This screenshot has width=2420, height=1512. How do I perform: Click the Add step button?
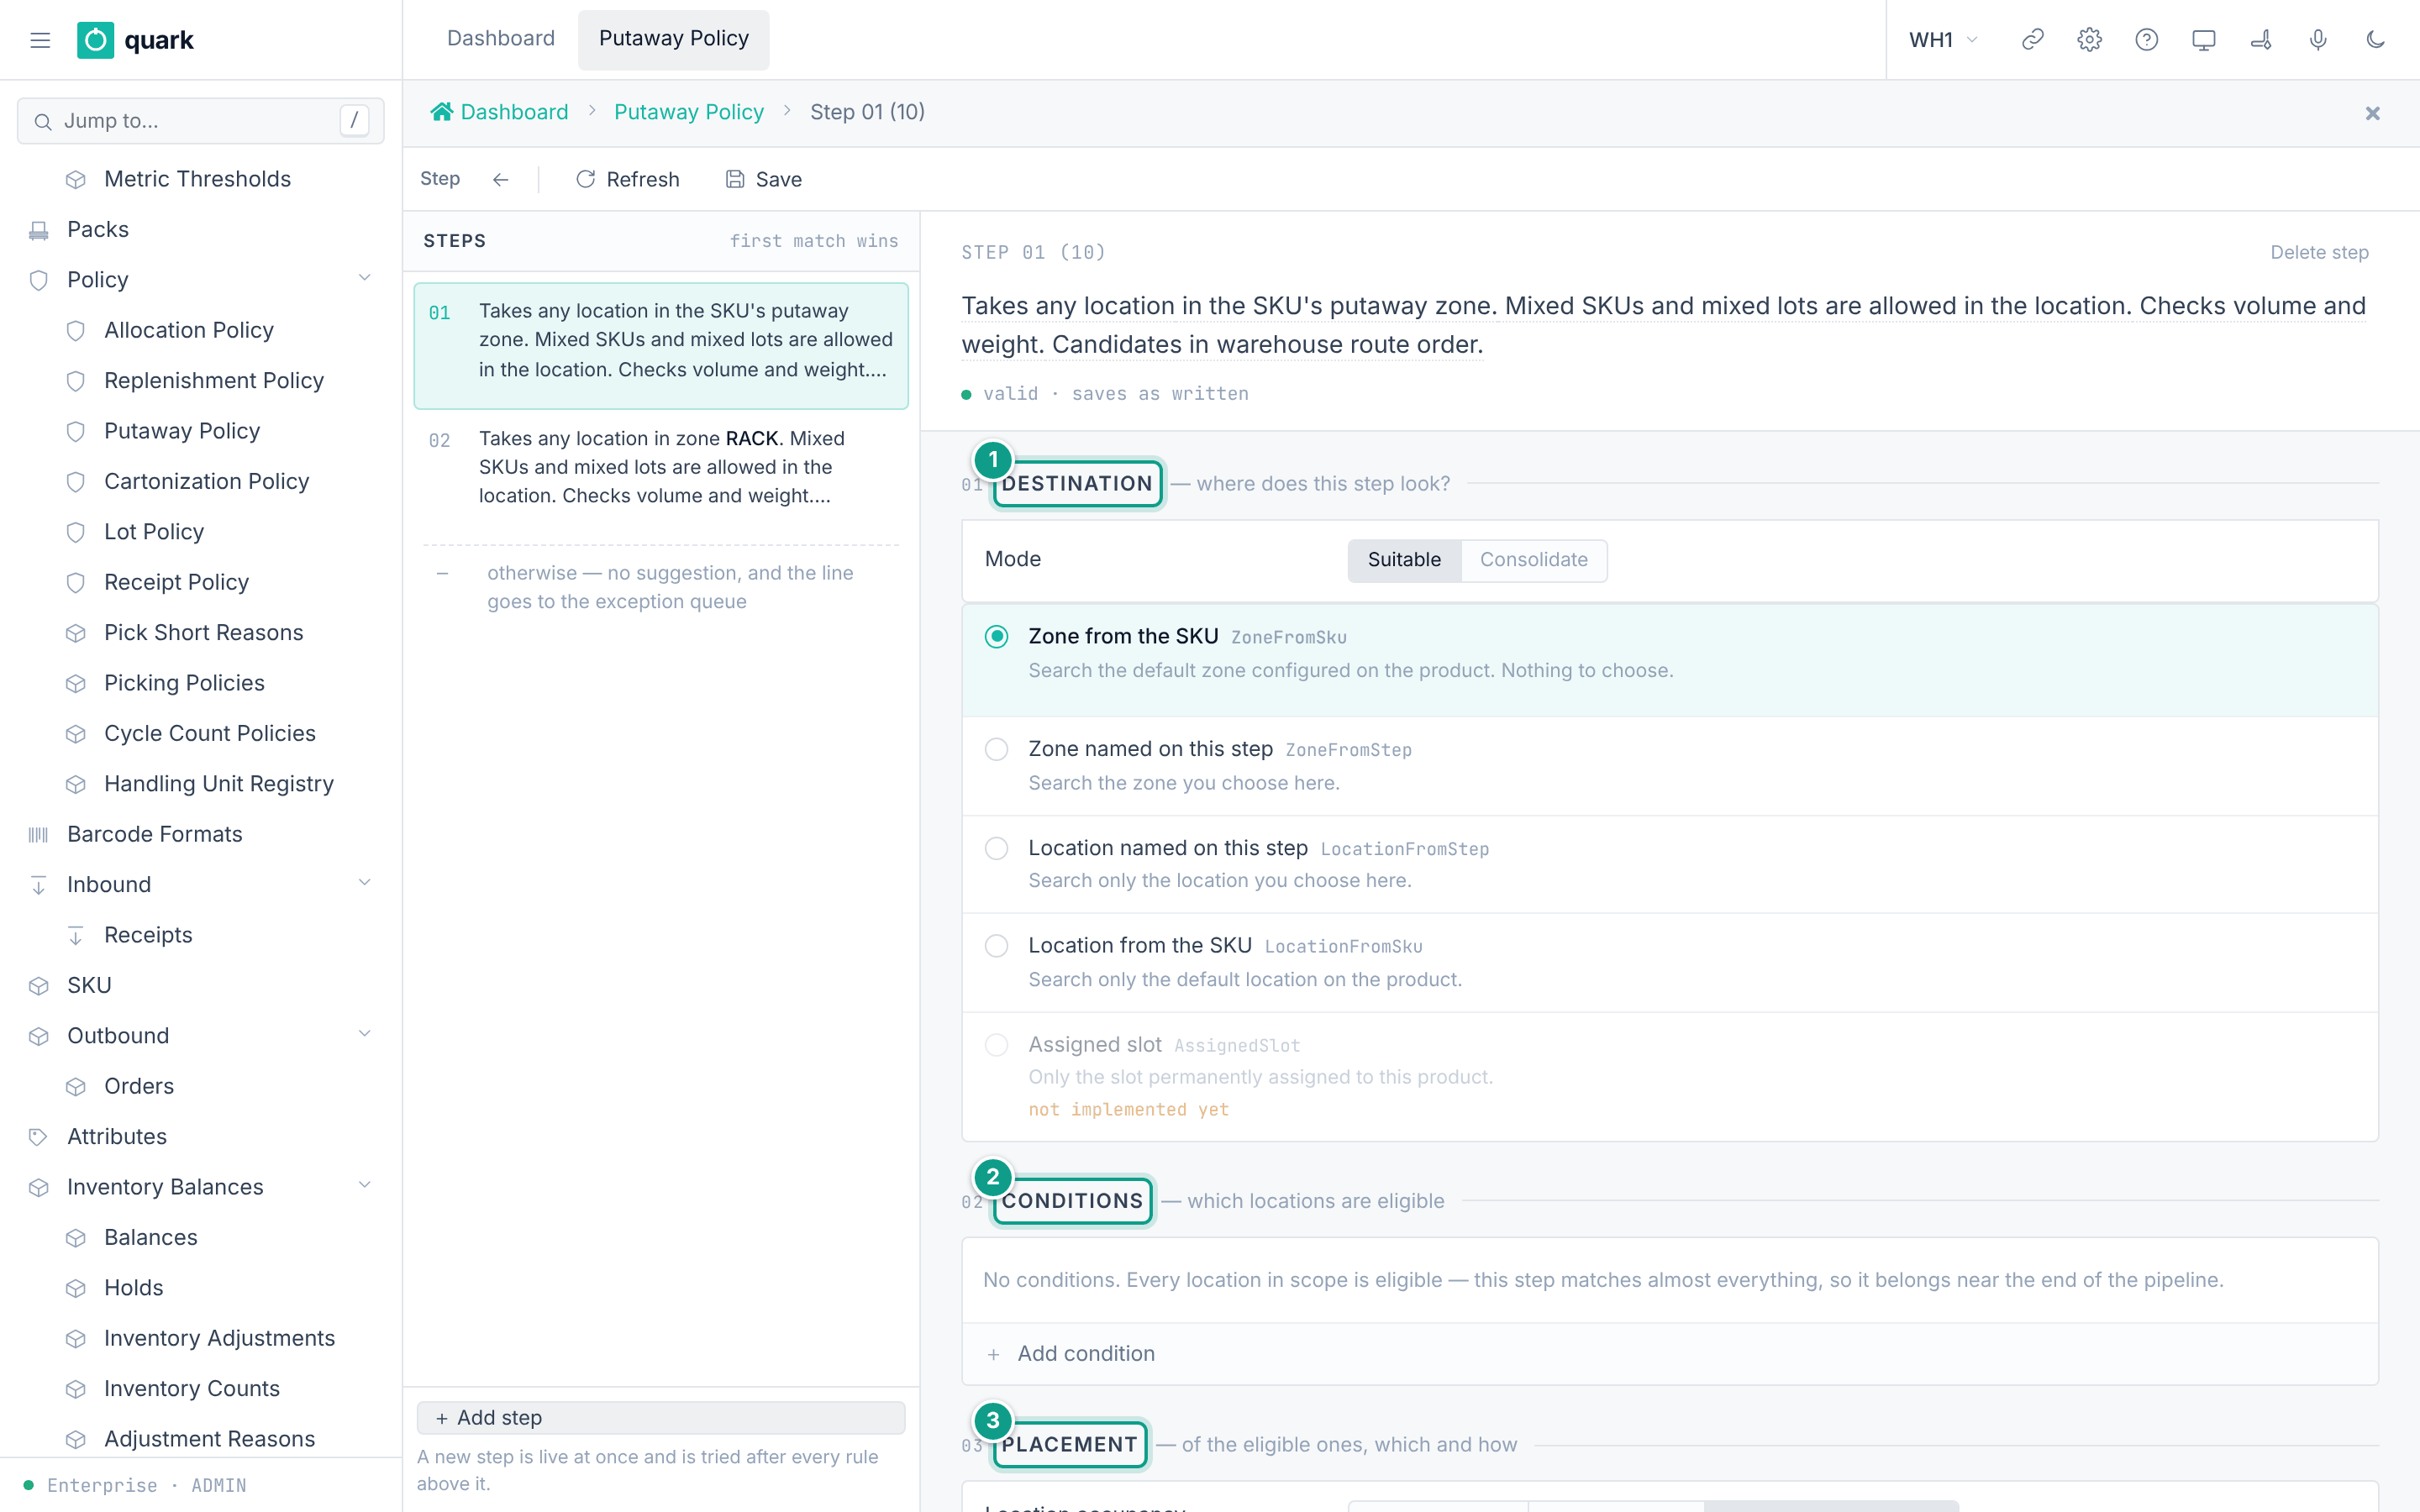pos(661,1418)
